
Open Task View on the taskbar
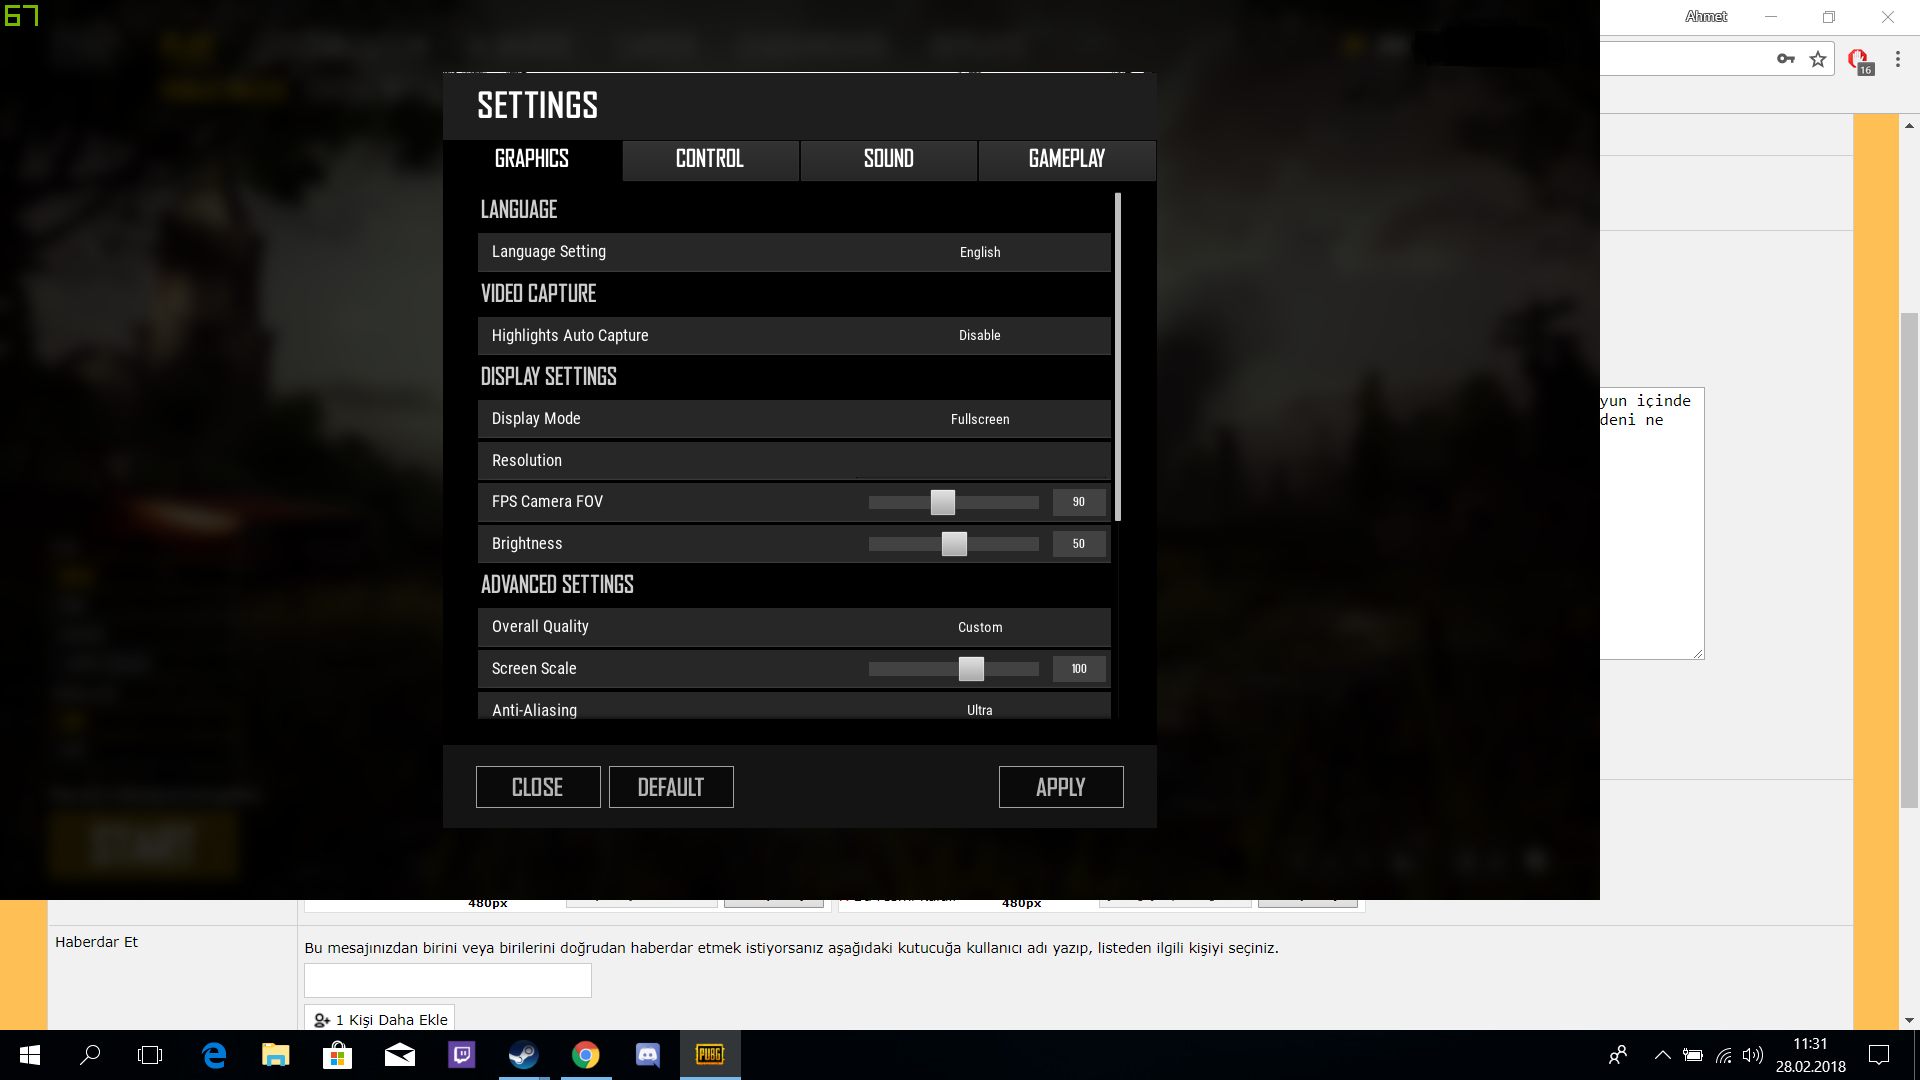[x=150, y=1055]
